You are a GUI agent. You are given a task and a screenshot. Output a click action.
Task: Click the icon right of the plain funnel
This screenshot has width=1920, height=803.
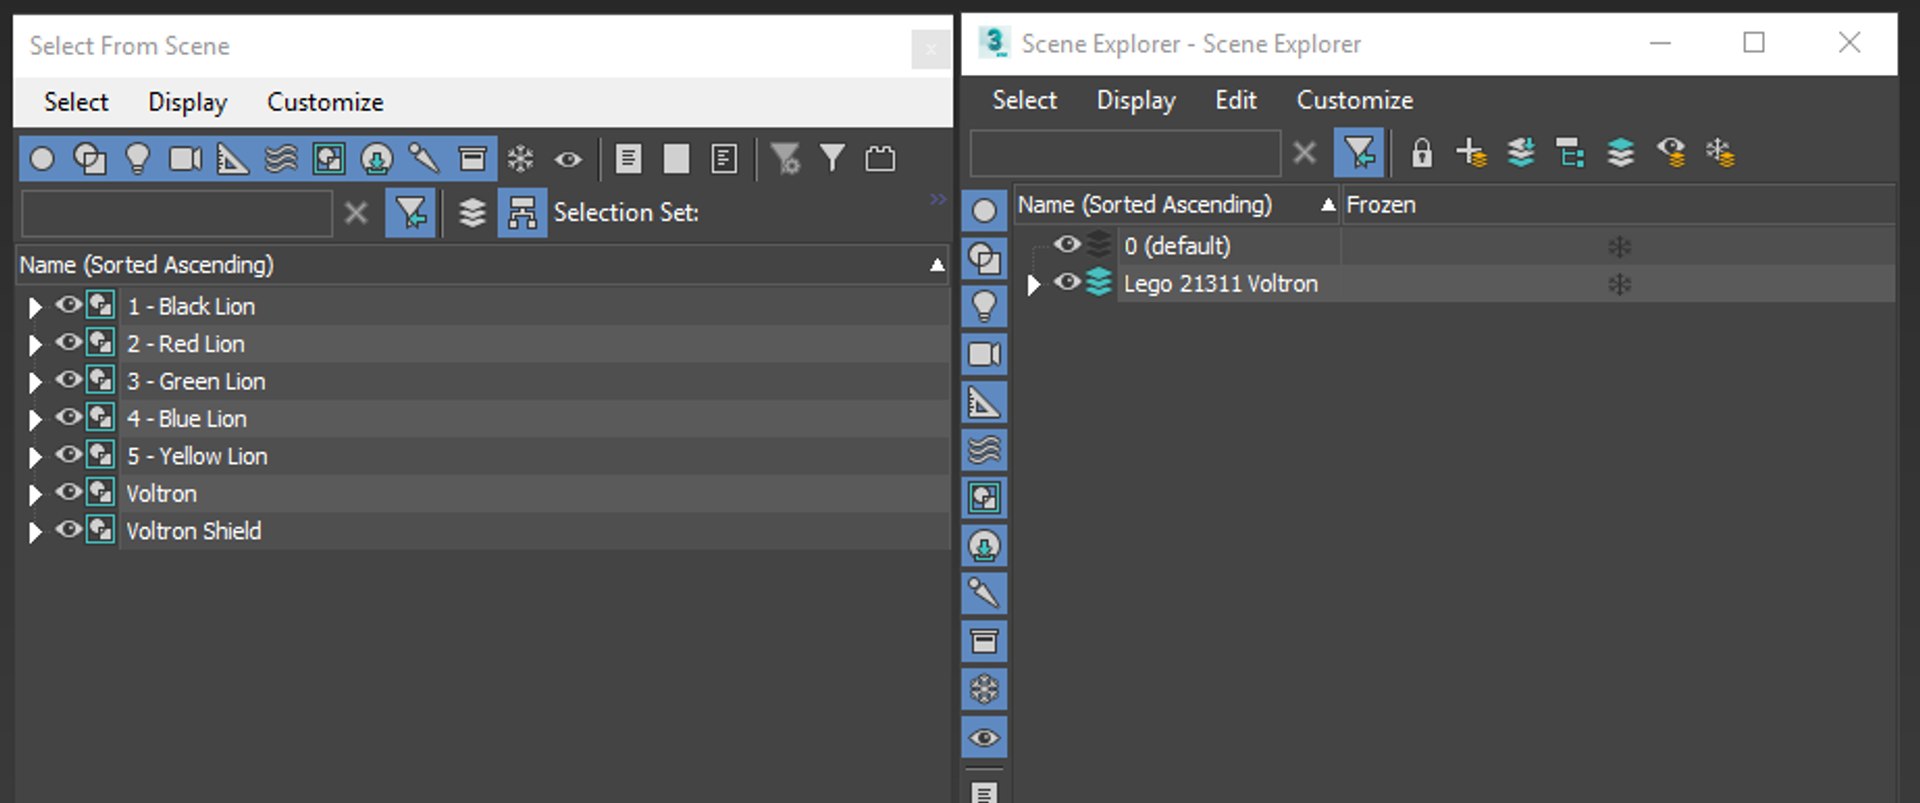(x=880, y=158)
